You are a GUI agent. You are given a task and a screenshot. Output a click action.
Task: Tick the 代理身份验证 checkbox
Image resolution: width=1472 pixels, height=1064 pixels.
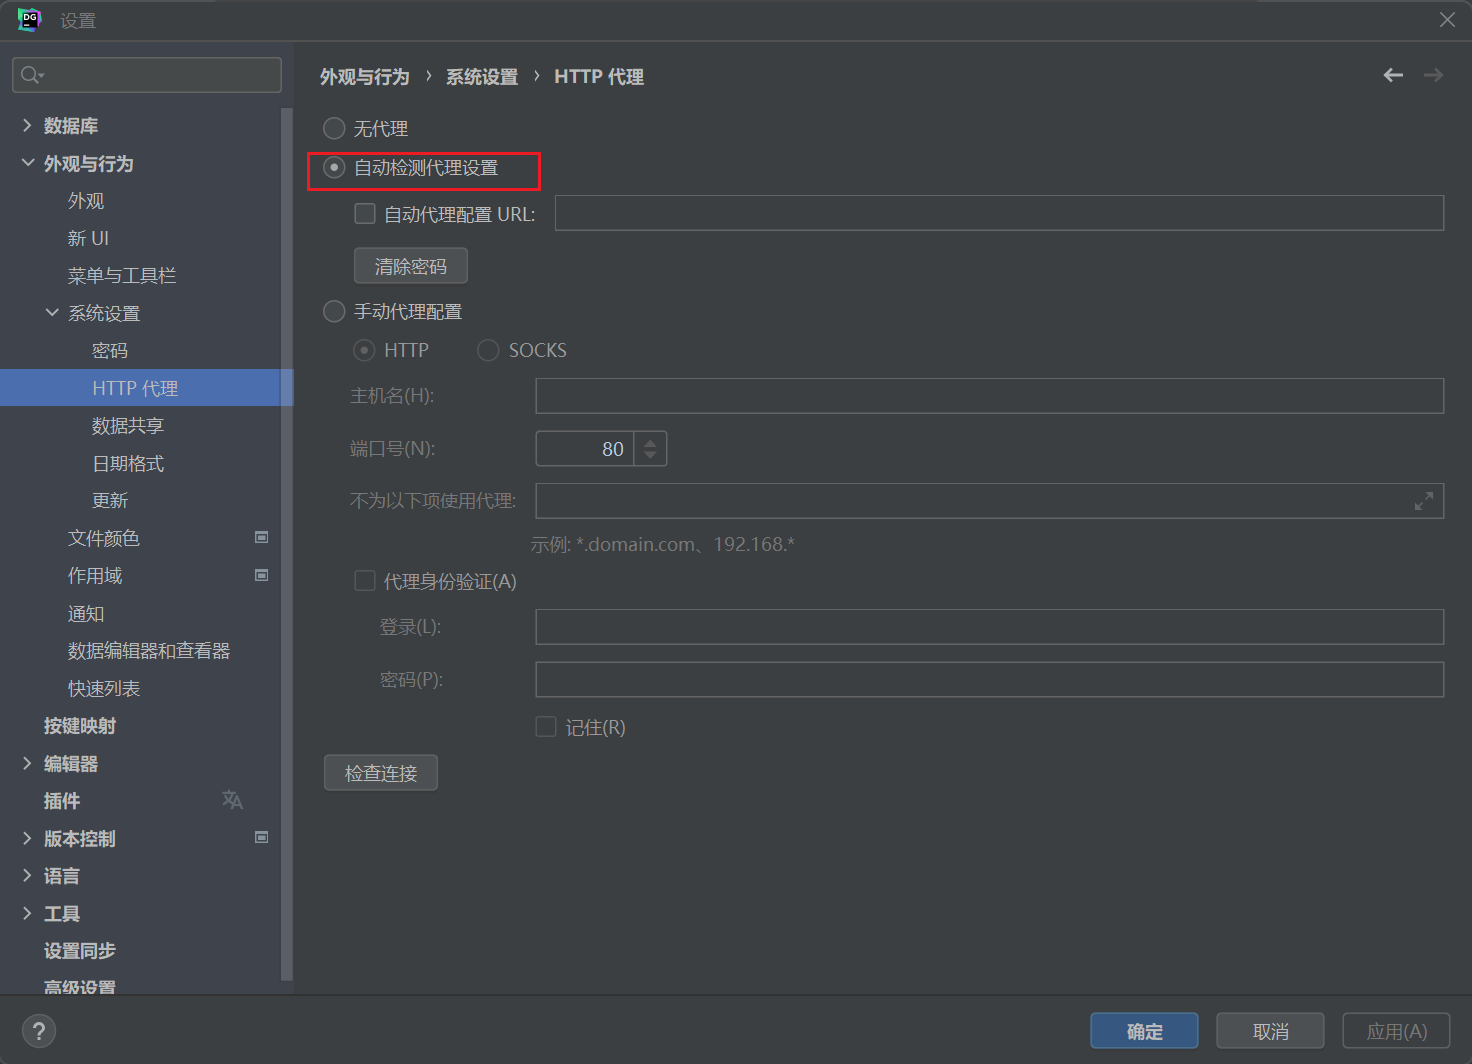click(x=365, y=581)
